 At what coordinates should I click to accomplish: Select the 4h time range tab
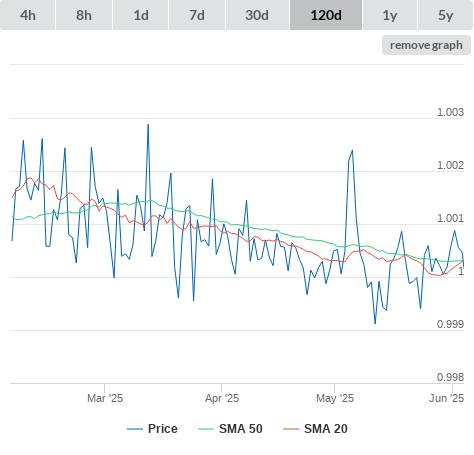coord(28,15)
